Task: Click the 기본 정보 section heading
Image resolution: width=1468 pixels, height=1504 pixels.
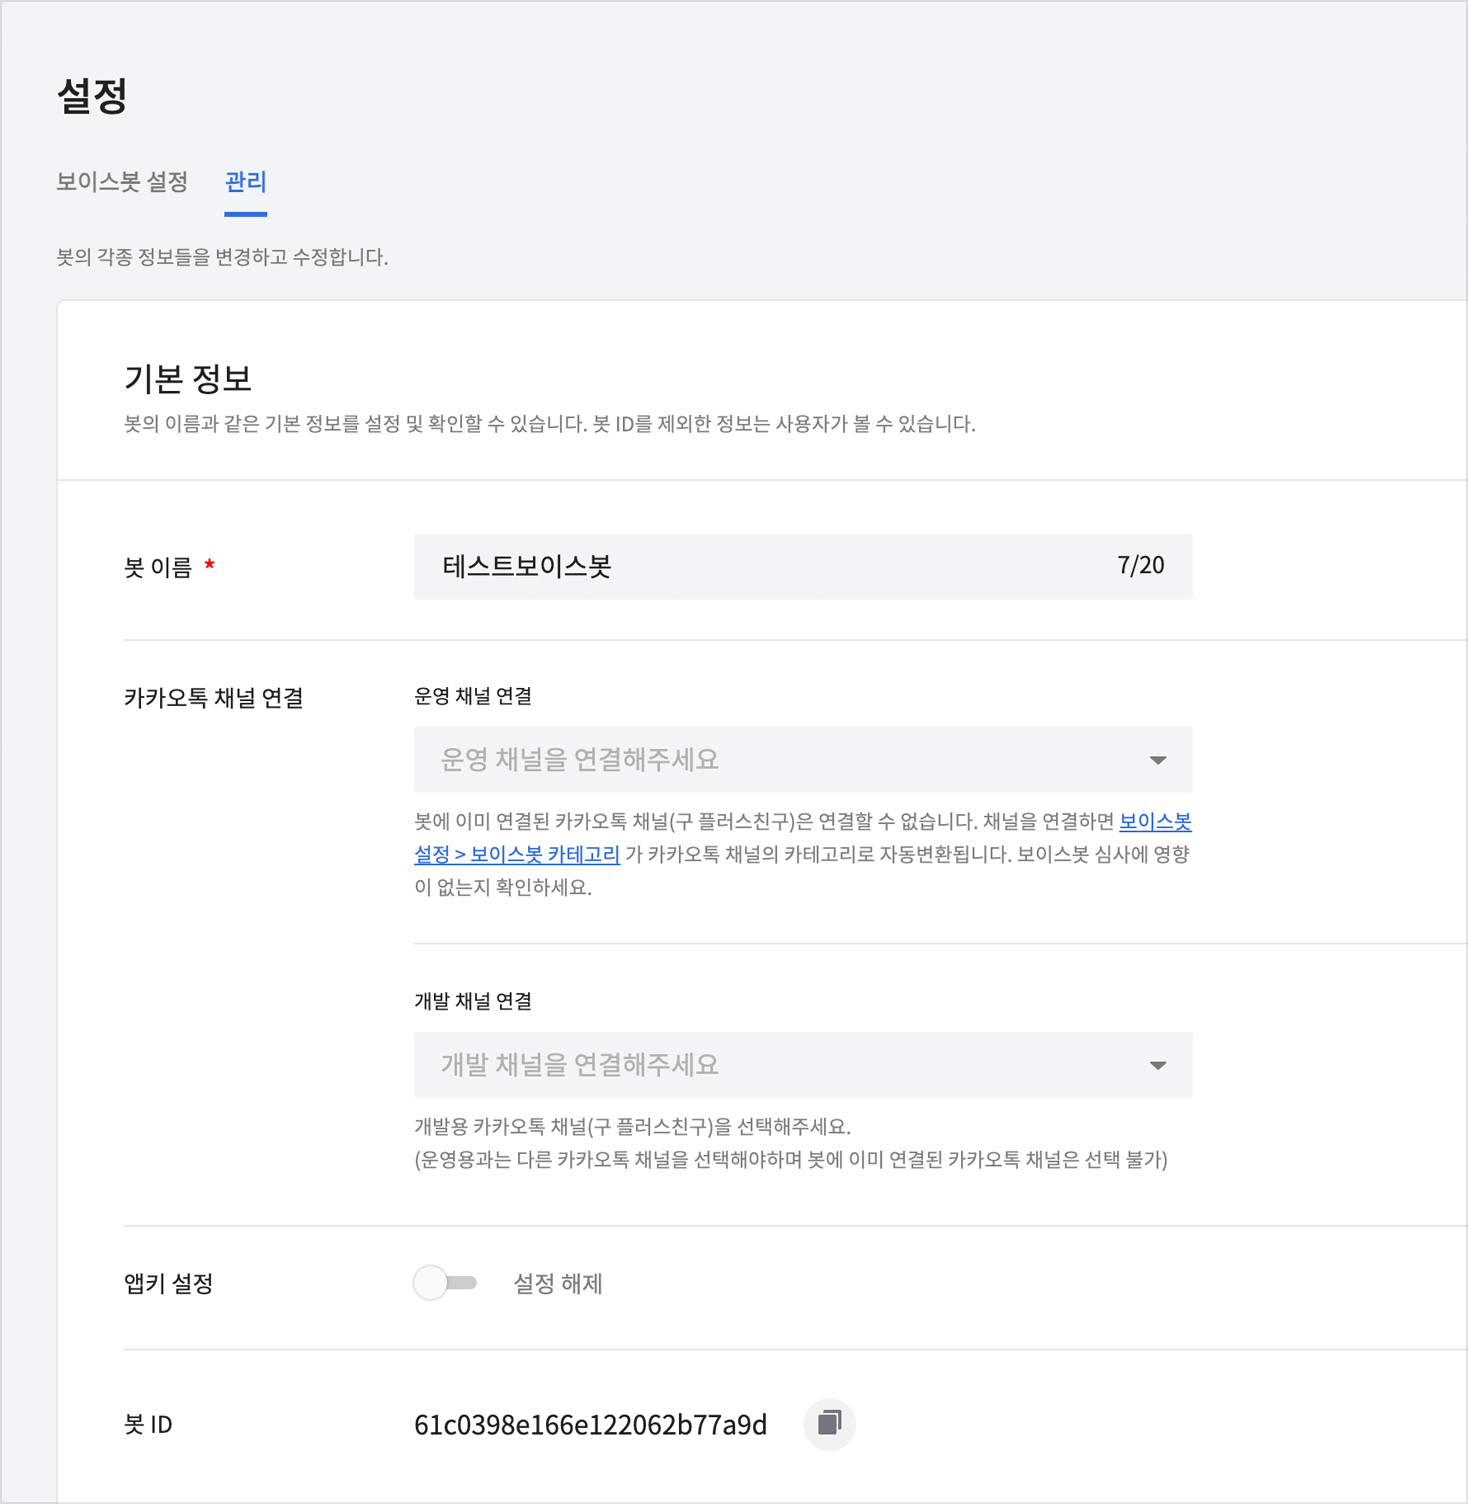Action: (188, 379)
